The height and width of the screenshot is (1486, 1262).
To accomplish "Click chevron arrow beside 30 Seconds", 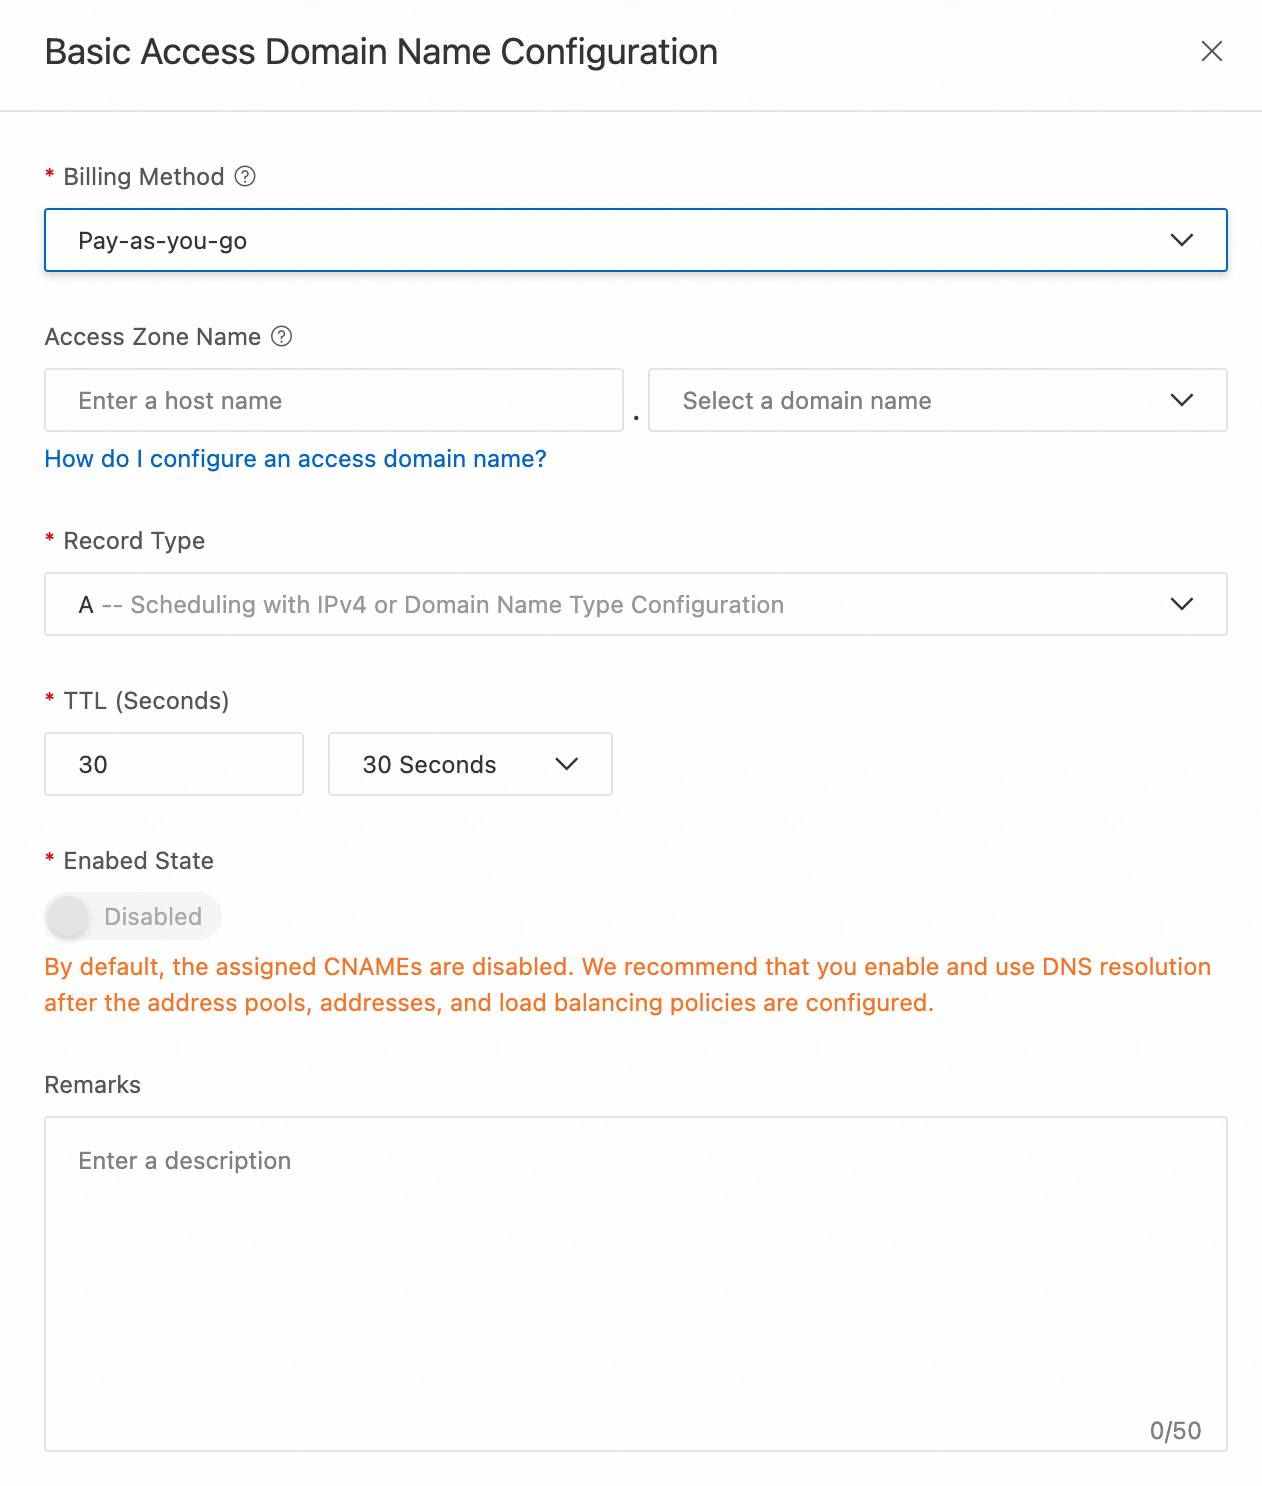I will [566, 764].
